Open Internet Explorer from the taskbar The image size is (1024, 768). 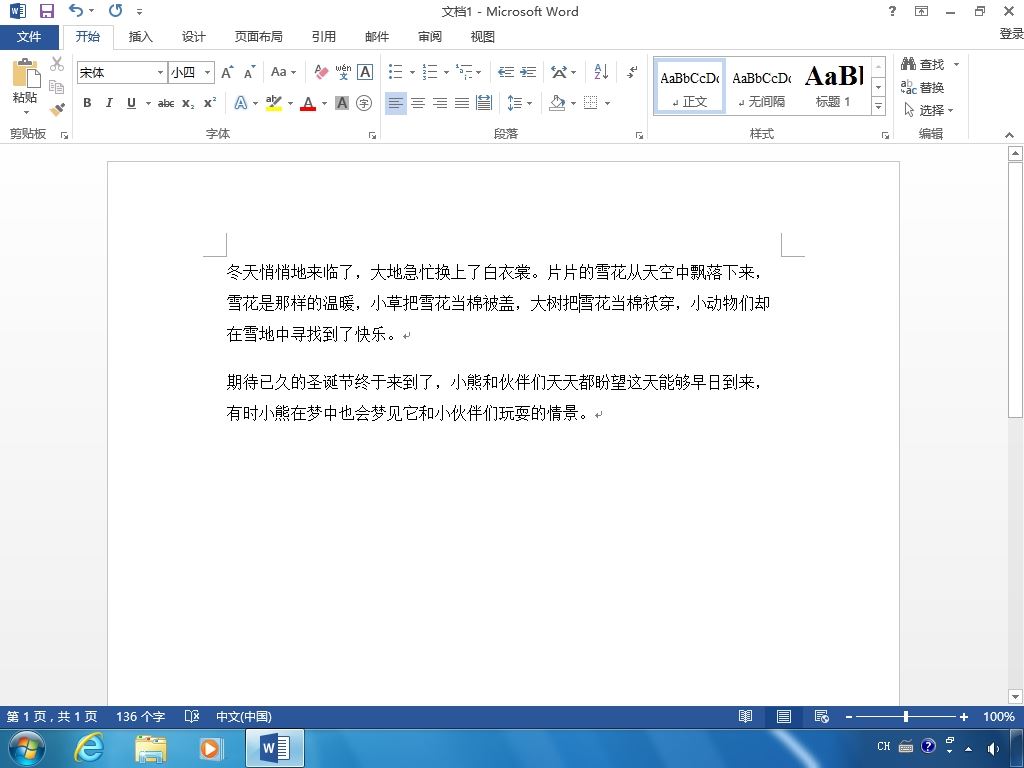(88, 748)
